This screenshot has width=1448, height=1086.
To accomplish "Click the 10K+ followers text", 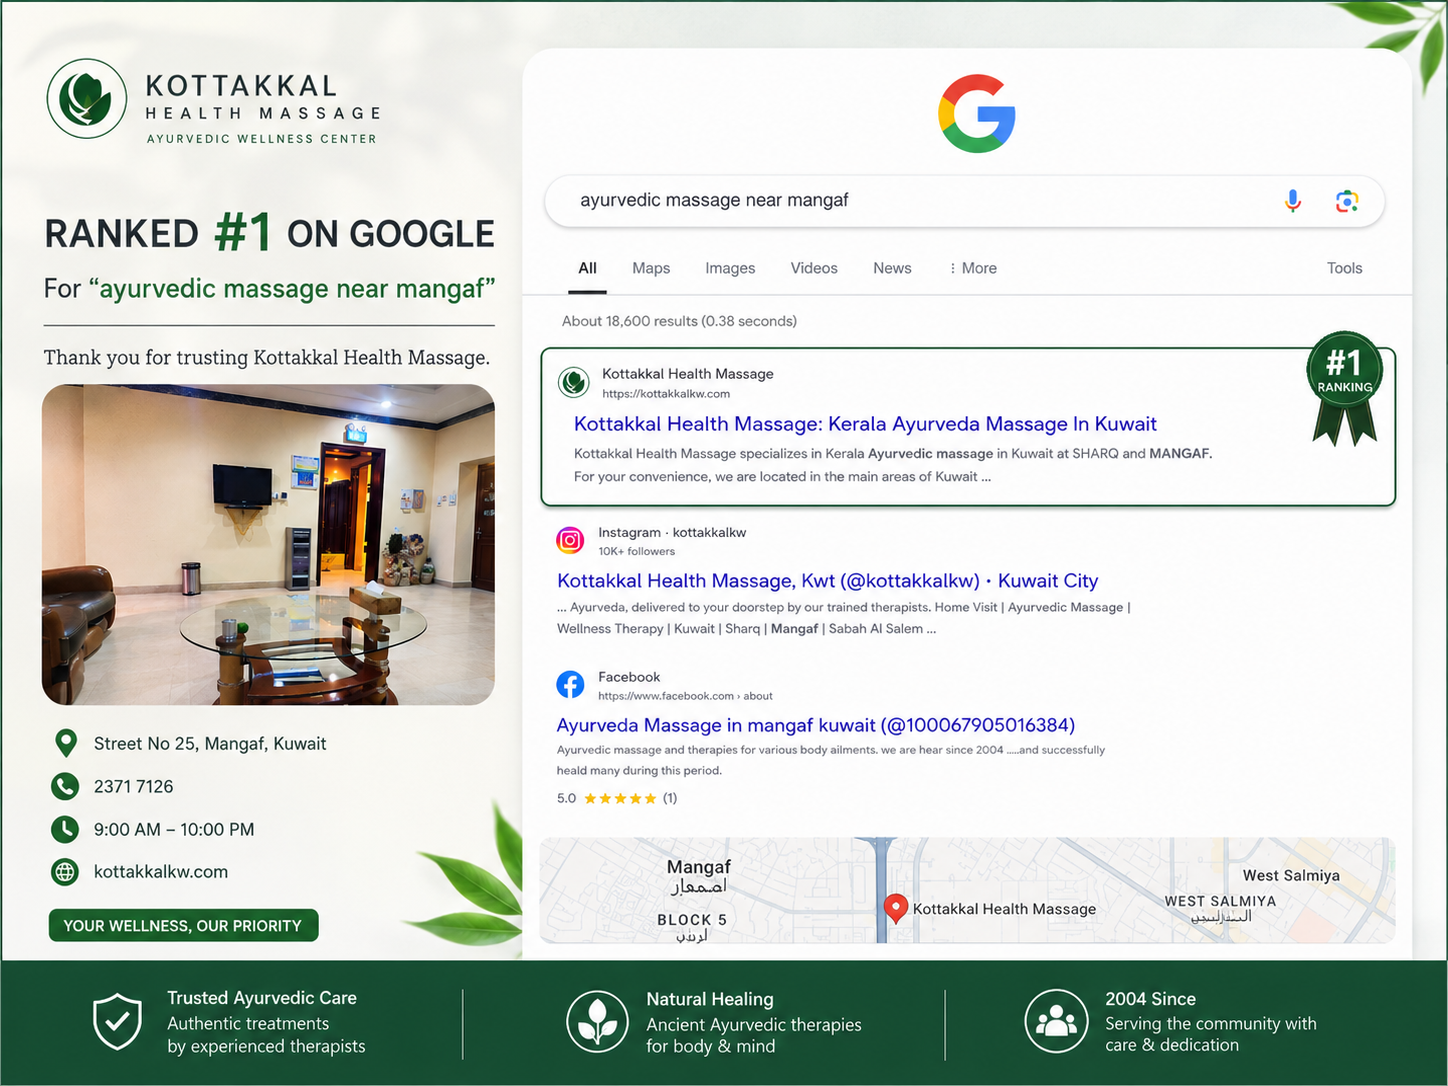I will click(636, 551).
